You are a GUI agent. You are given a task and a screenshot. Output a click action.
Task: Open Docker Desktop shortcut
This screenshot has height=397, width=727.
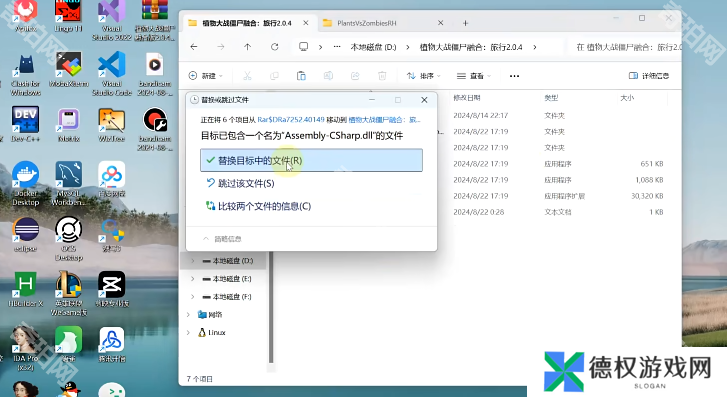[26, 183]
